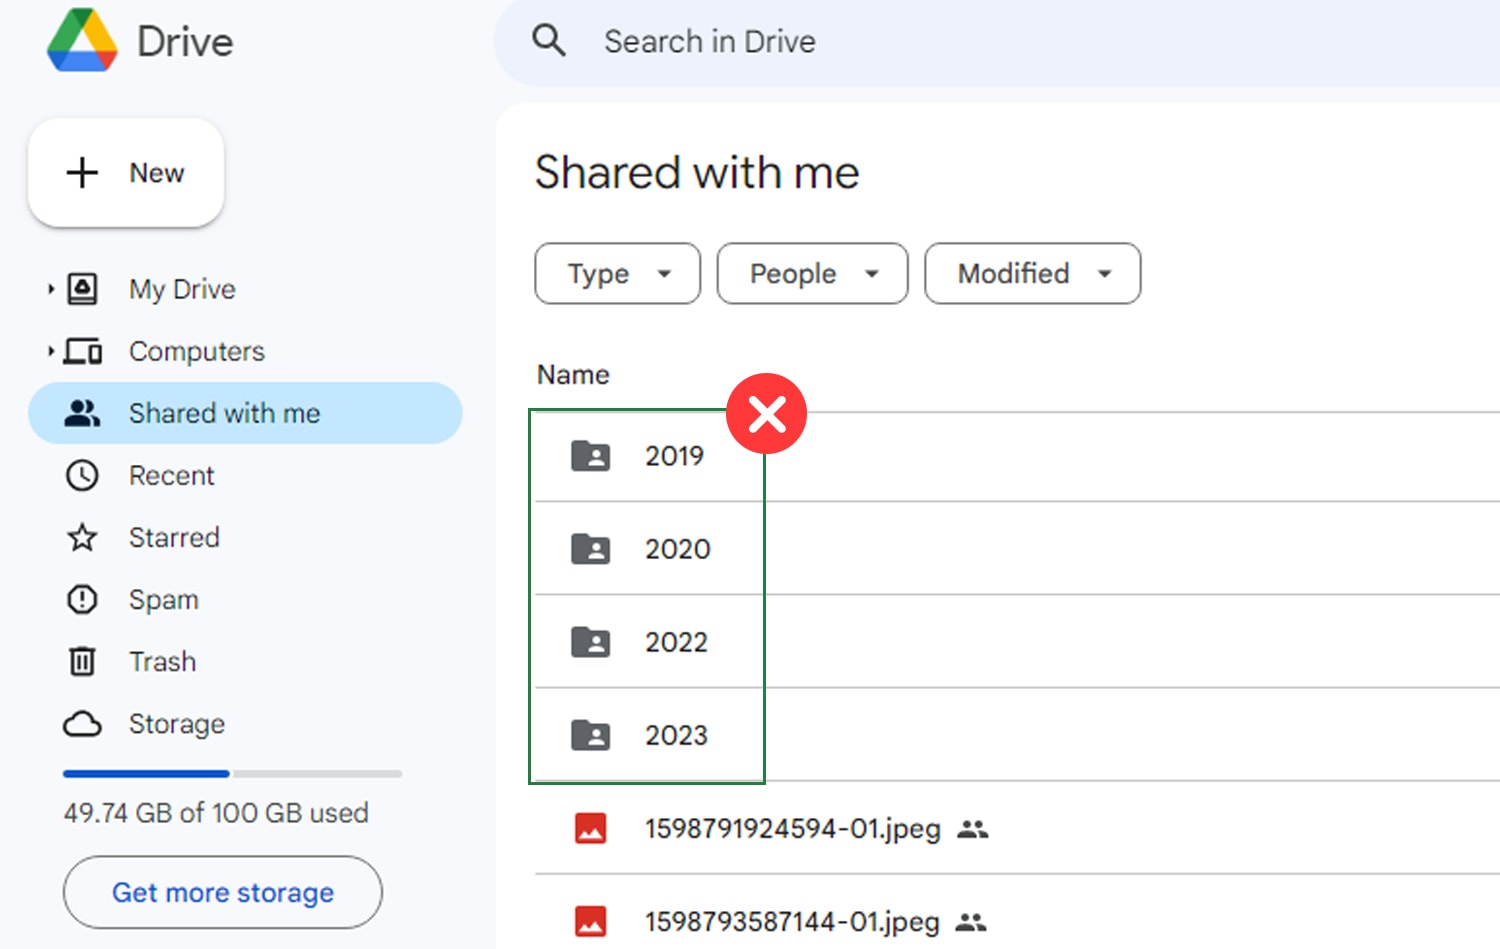Expand the Computers tree item

(x=50, y=350)
